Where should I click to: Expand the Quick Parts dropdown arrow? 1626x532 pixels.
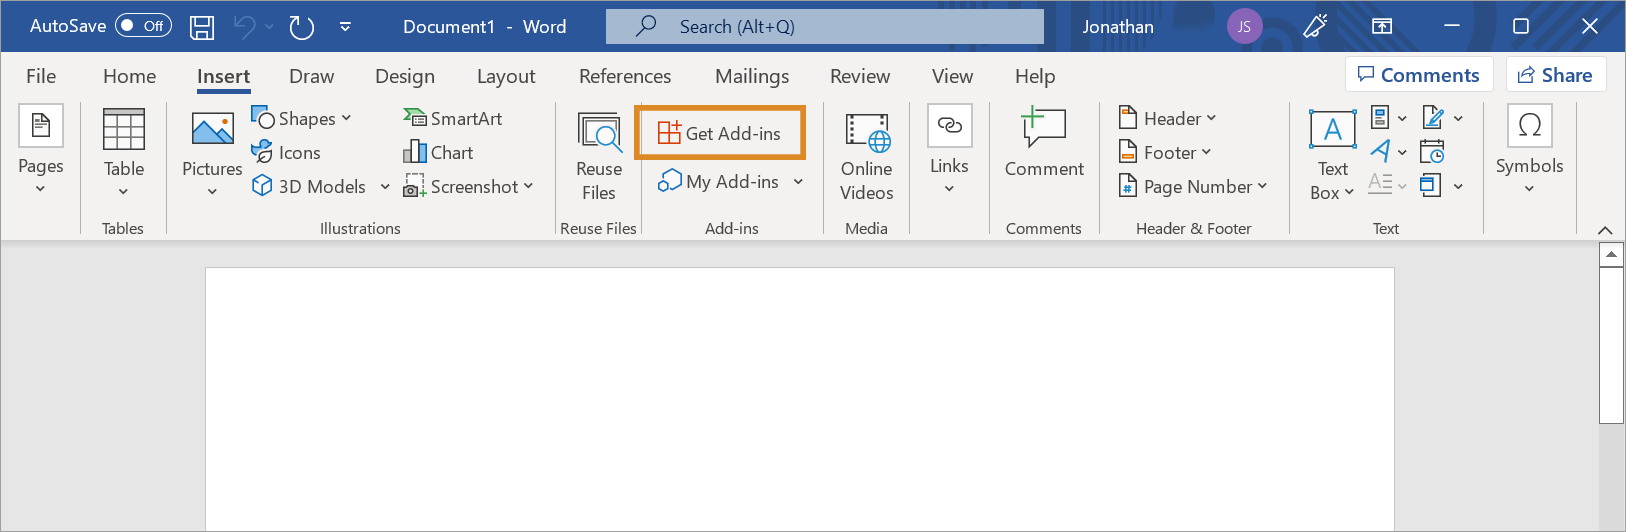pyautogui.click(x=1403, y=118)
